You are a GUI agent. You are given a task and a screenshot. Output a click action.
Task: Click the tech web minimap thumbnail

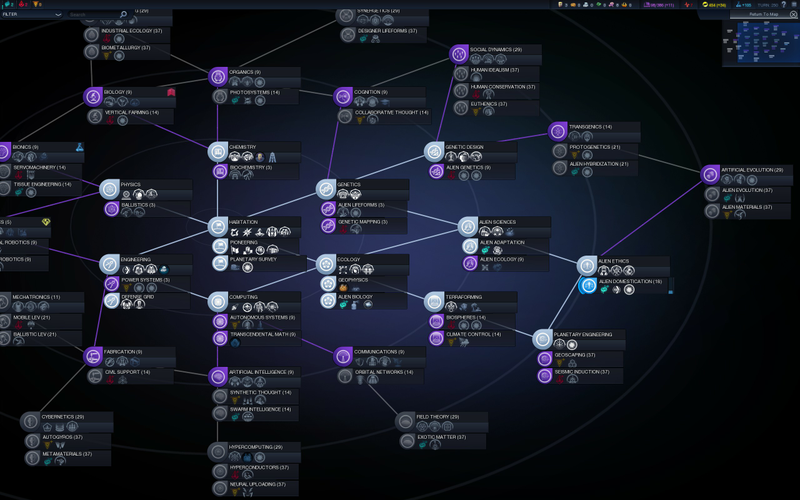coord(755,44)
